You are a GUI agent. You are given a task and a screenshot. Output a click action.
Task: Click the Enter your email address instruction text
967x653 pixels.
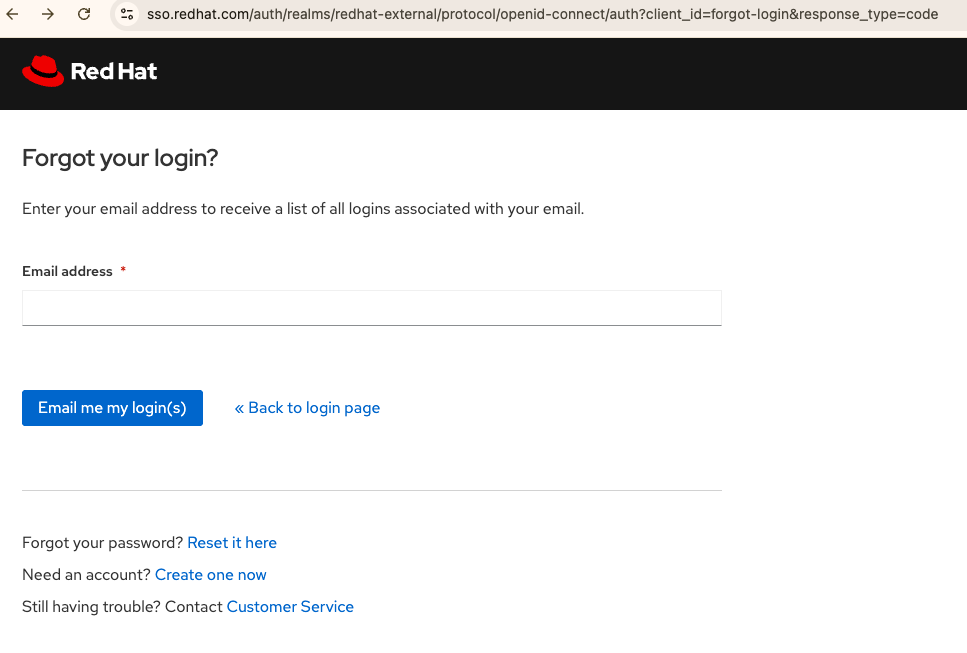pos(302,209)
